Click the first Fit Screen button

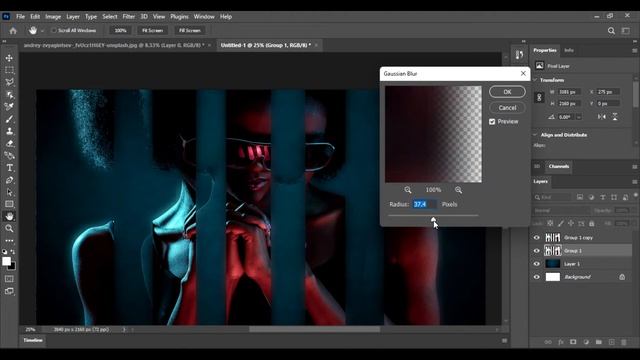coord(152,31)
